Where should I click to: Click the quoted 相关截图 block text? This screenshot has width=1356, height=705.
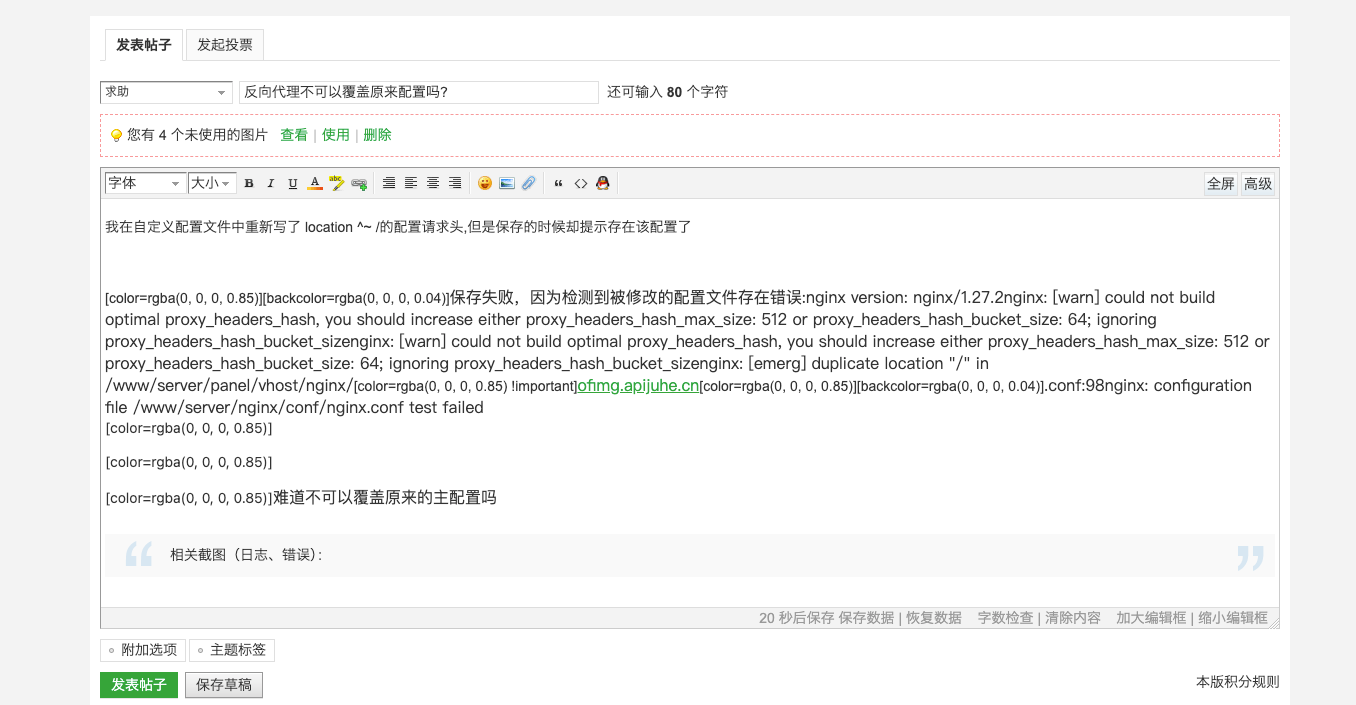coord(246,554)
